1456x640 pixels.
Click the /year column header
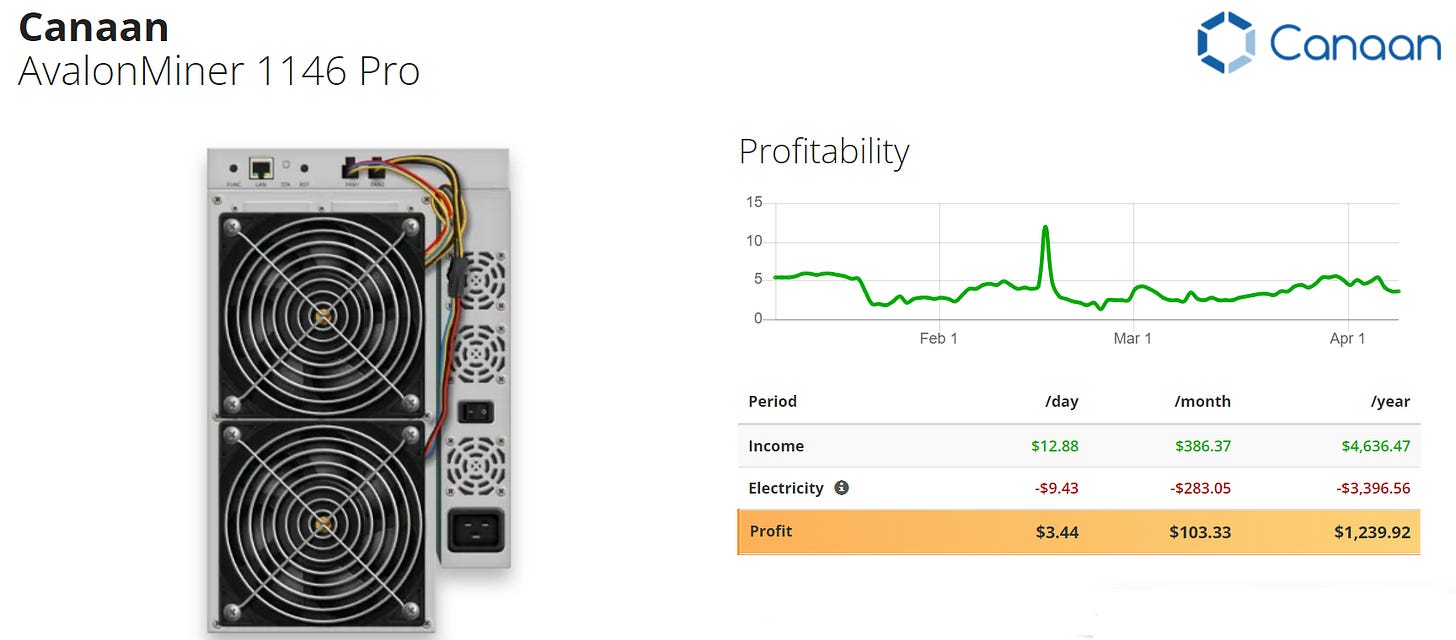tap(1390, 402)
